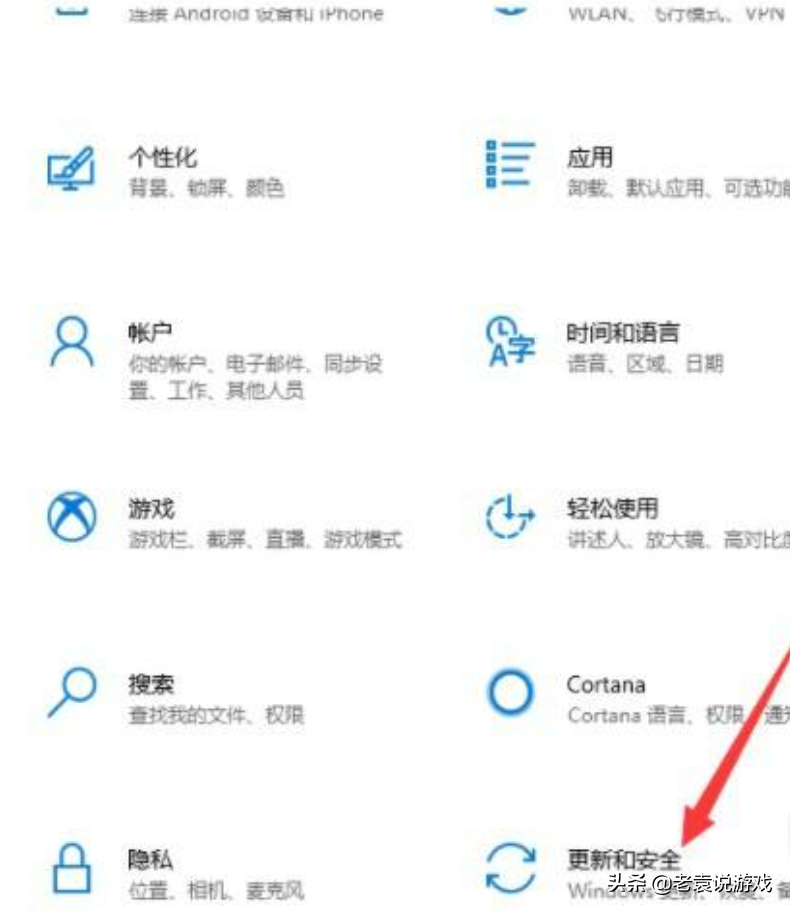The image size is (790, 911).
Task: Open the Cortana circle icon
Action: 510,692
